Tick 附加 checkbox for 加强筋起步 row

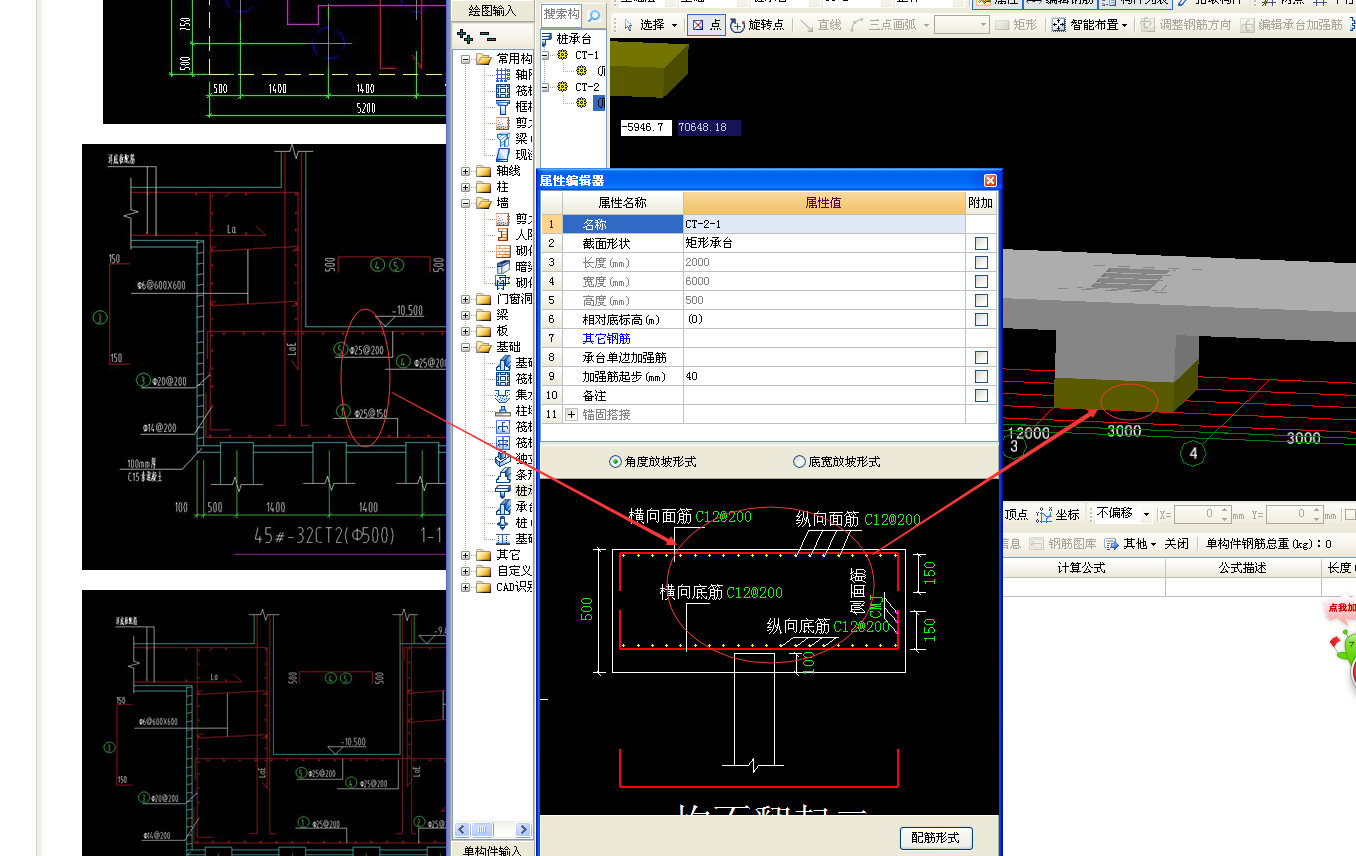click(x=981, y=376)
